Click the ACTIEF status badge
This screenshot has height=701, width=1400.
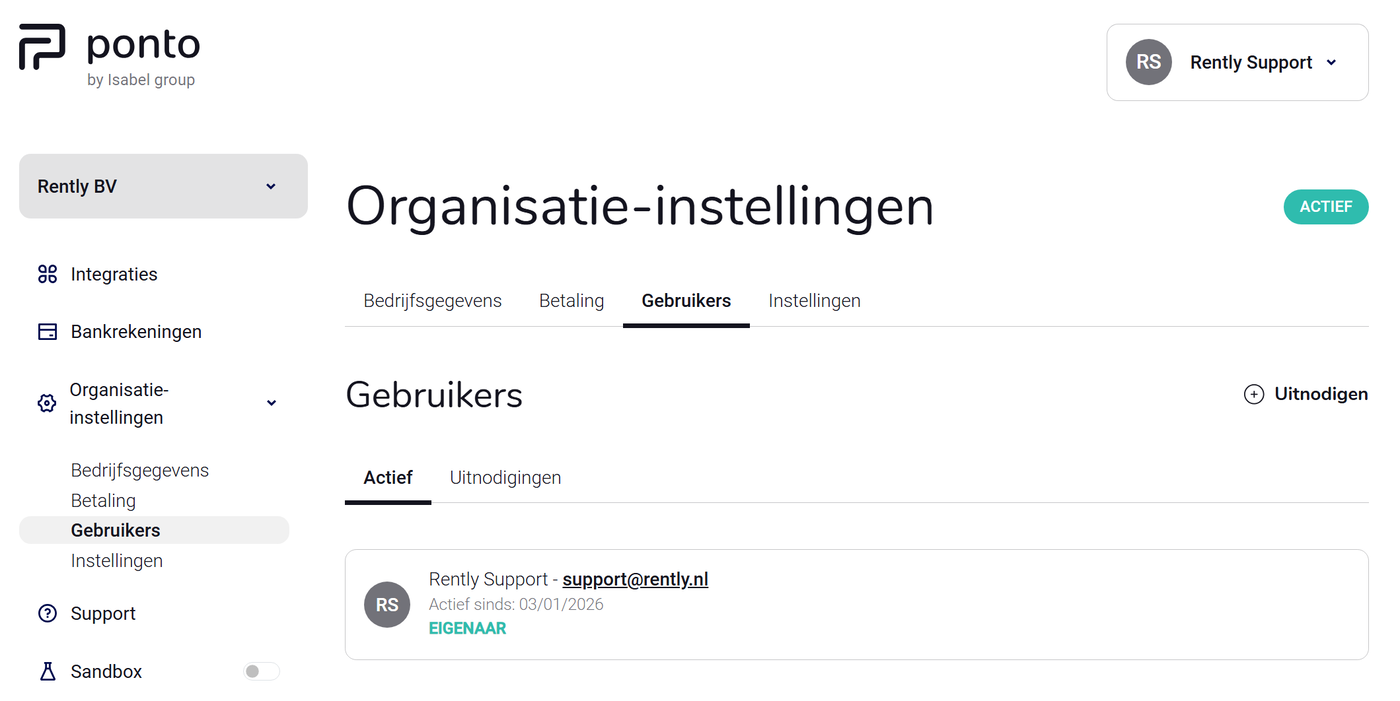click(1325, 207)
